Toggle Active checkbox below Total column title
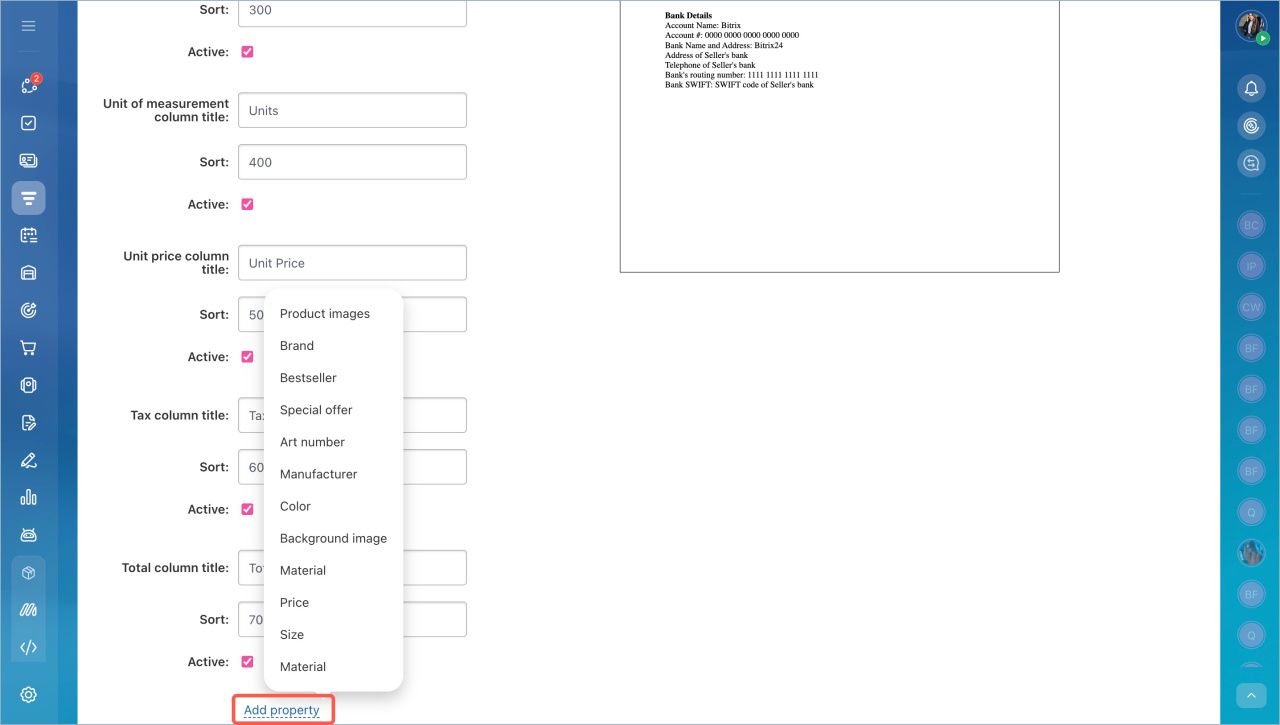This screenshot has width=1280, height=725. [x=247, y=662]
